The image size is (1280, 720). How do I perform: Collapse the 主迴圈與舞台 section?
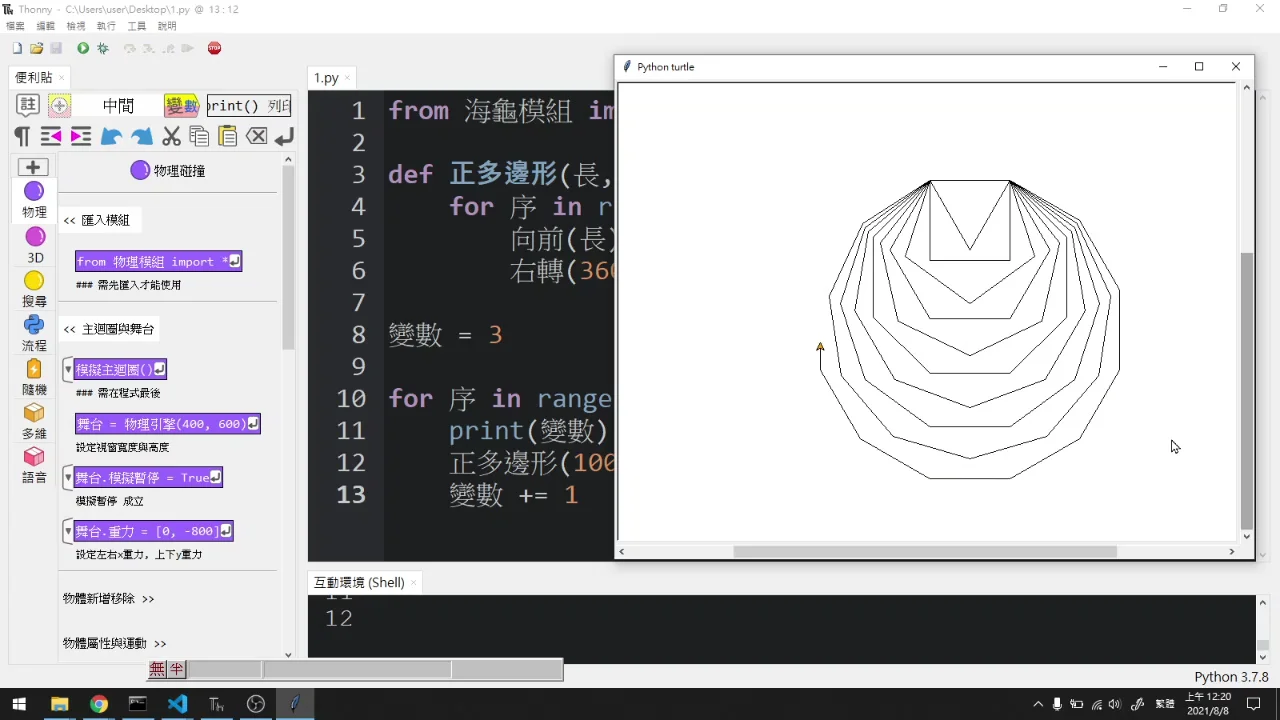tap(109, 329)
